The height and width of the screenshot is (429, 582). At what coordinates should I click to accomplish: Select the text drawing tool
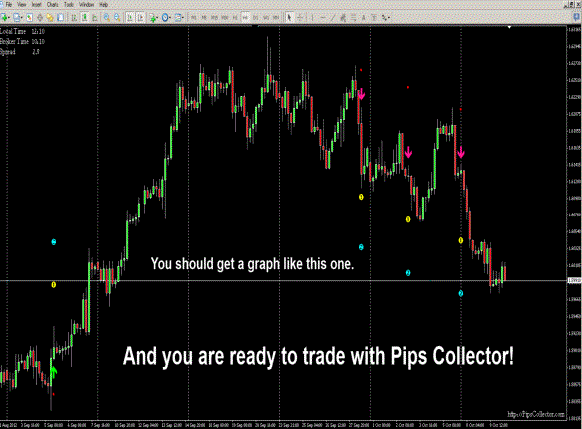(363, 17)
